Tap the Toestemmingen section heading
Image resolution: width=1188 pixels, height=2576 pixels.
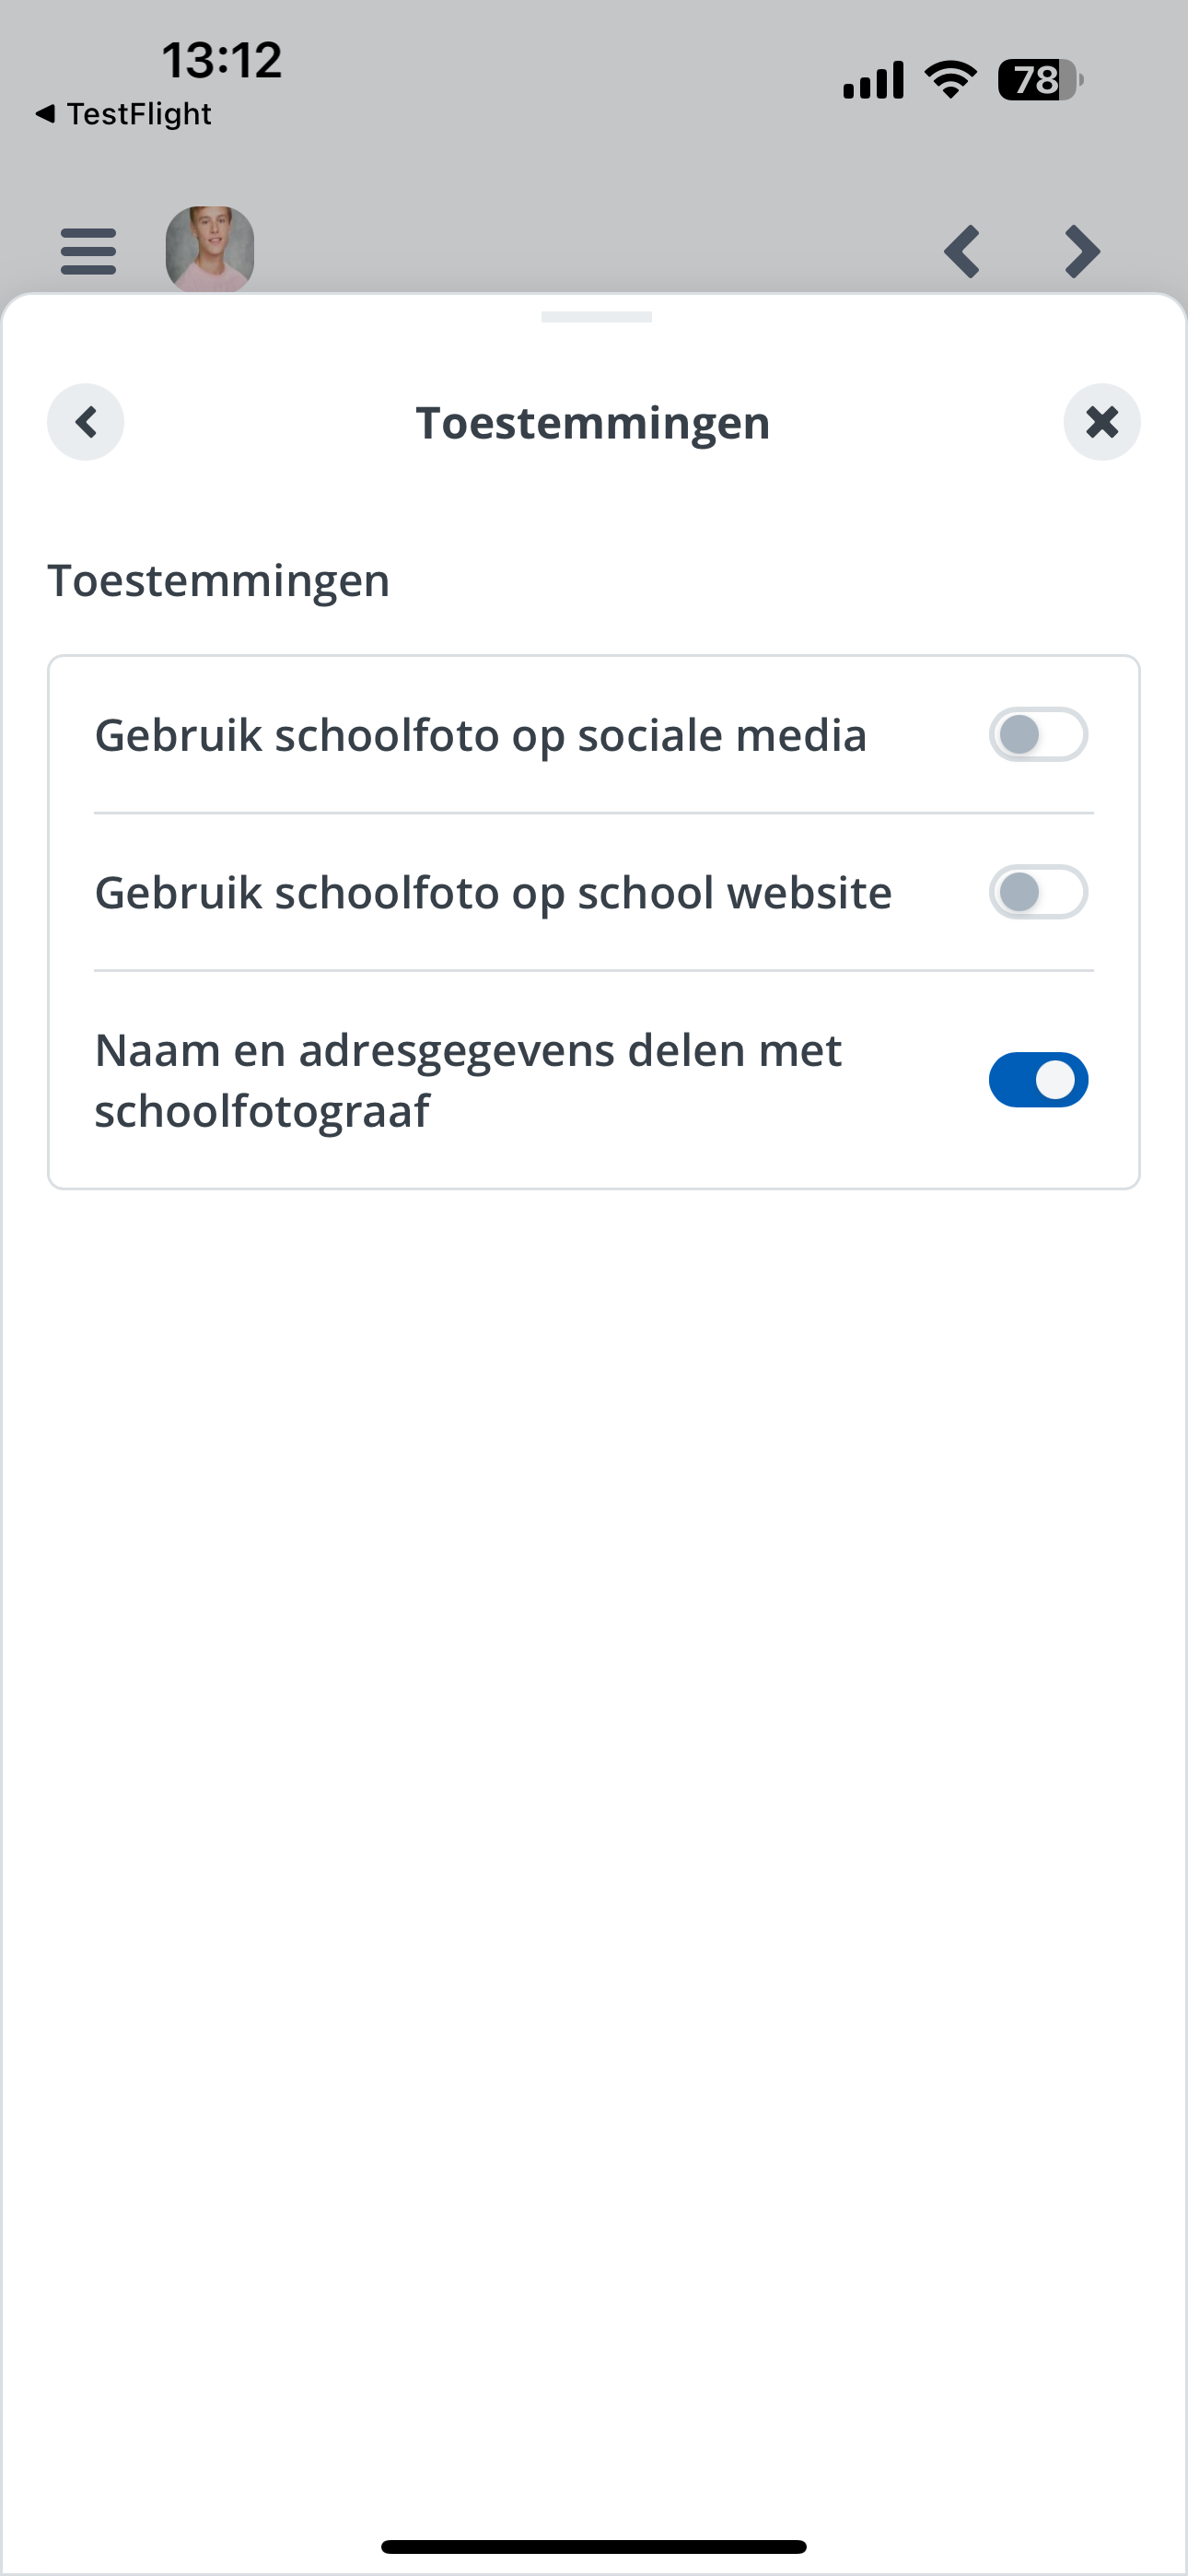[218, 581]
